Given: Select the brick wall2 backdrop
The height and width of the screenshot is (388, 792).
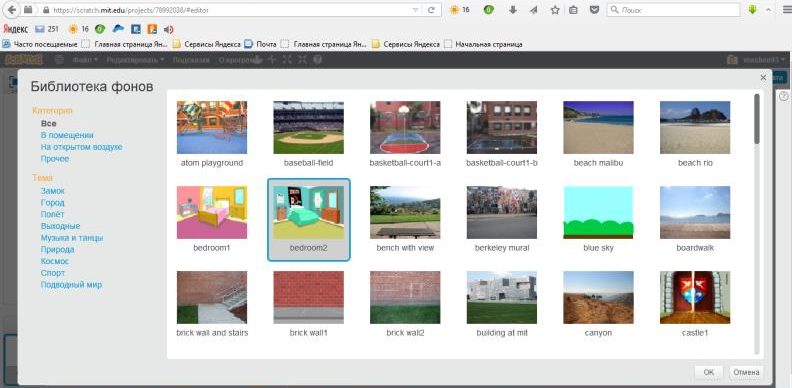Looking at the screenshot, I should [x=405, y=304].
